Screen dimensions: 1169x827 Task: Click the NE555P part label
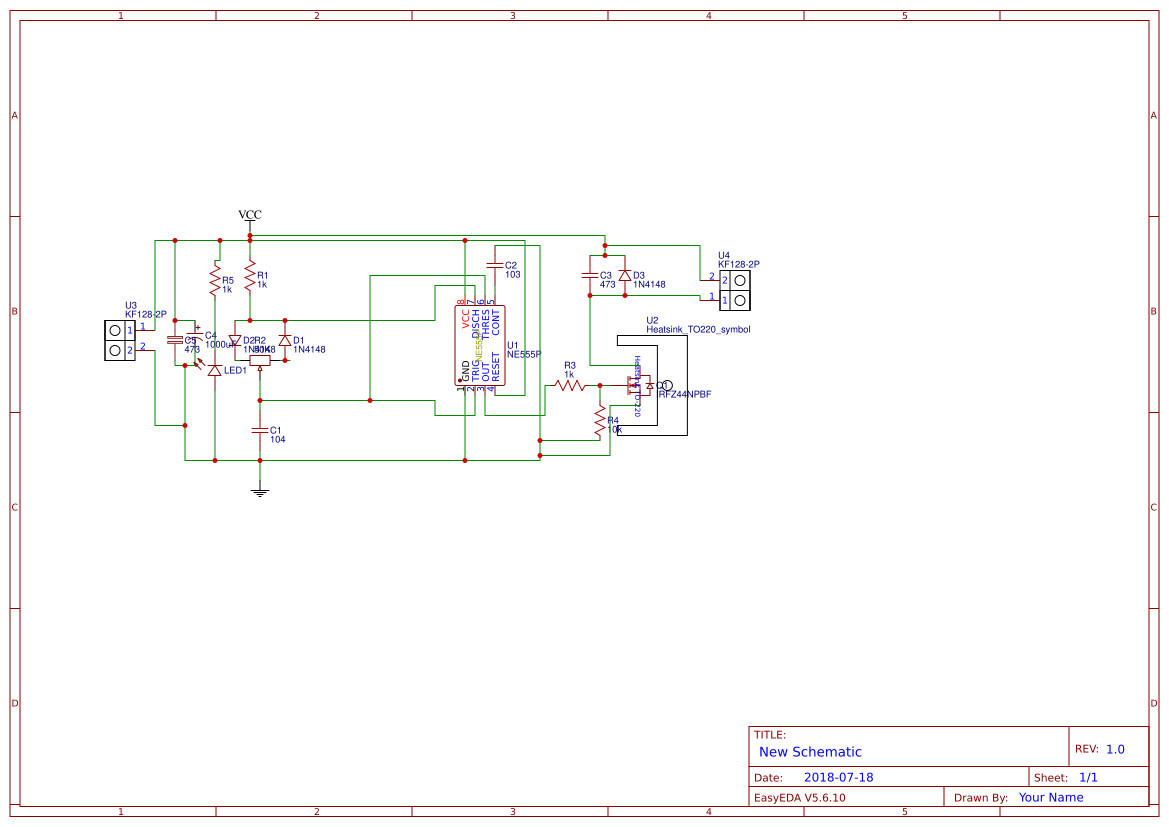(524, 355)
